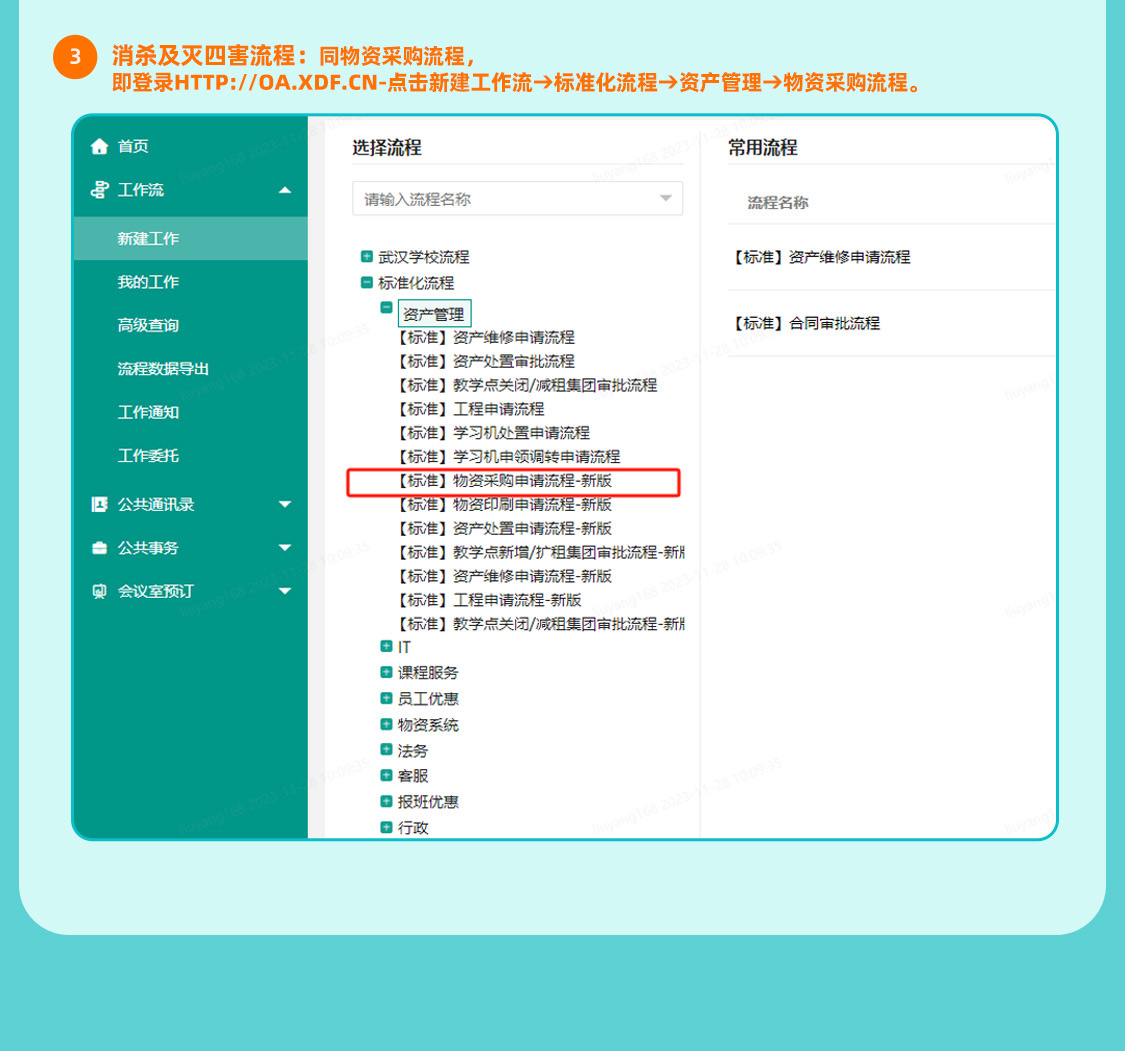Viewport: 1125px width, 1051px height.
Task: Select 新建工作 in the sidebar menu
Action: [148, 239]
